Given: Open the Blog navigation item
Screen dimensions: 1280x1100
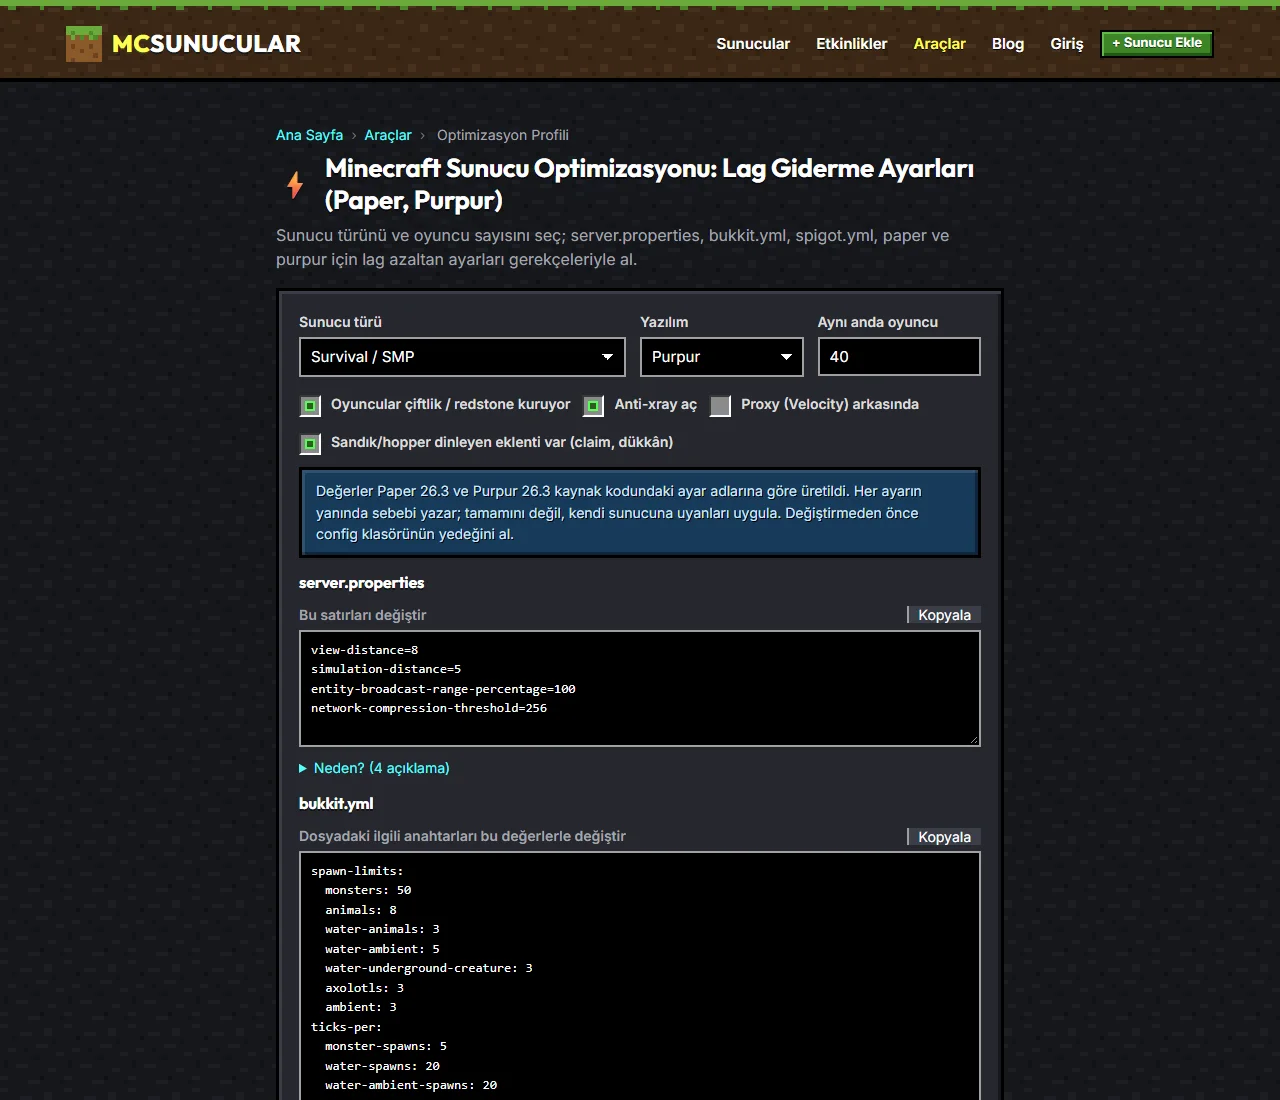Looking at the screenshot, I should [x=1008, y=44].
